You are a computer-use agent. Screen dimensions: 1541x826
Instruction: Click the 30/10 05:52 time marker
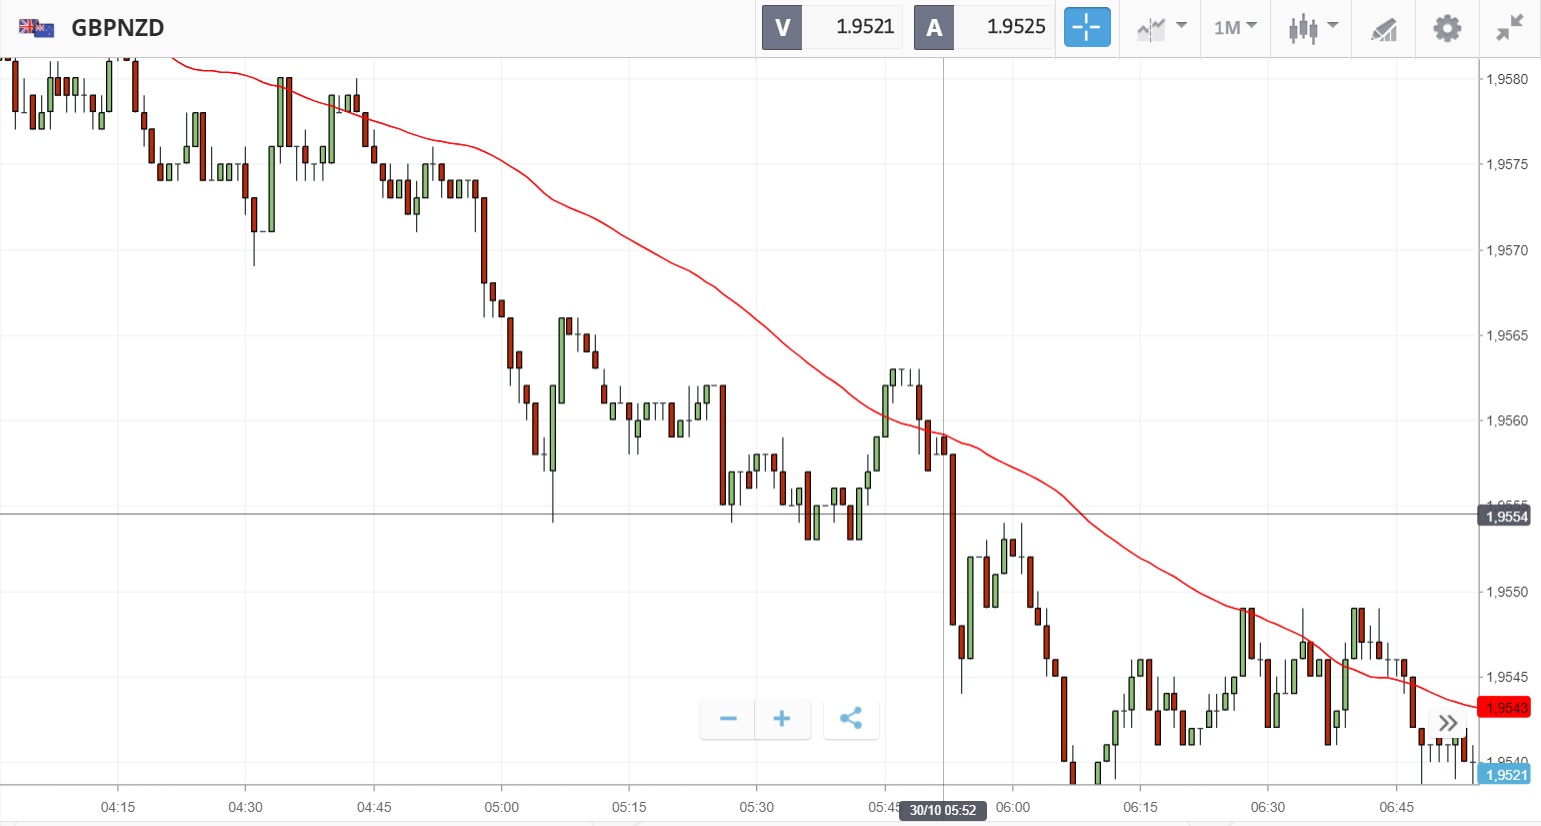point(943,810)
